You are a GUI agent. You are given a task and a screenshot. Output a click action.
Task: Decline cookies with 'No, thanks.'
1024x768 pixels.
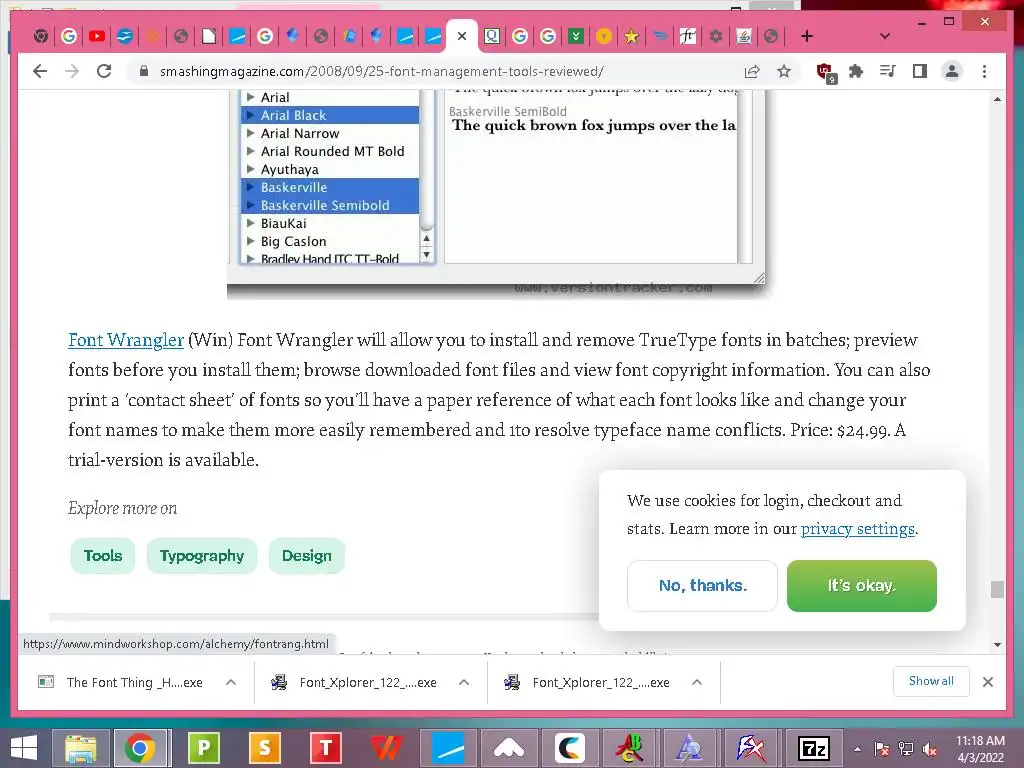click(703, 586)
